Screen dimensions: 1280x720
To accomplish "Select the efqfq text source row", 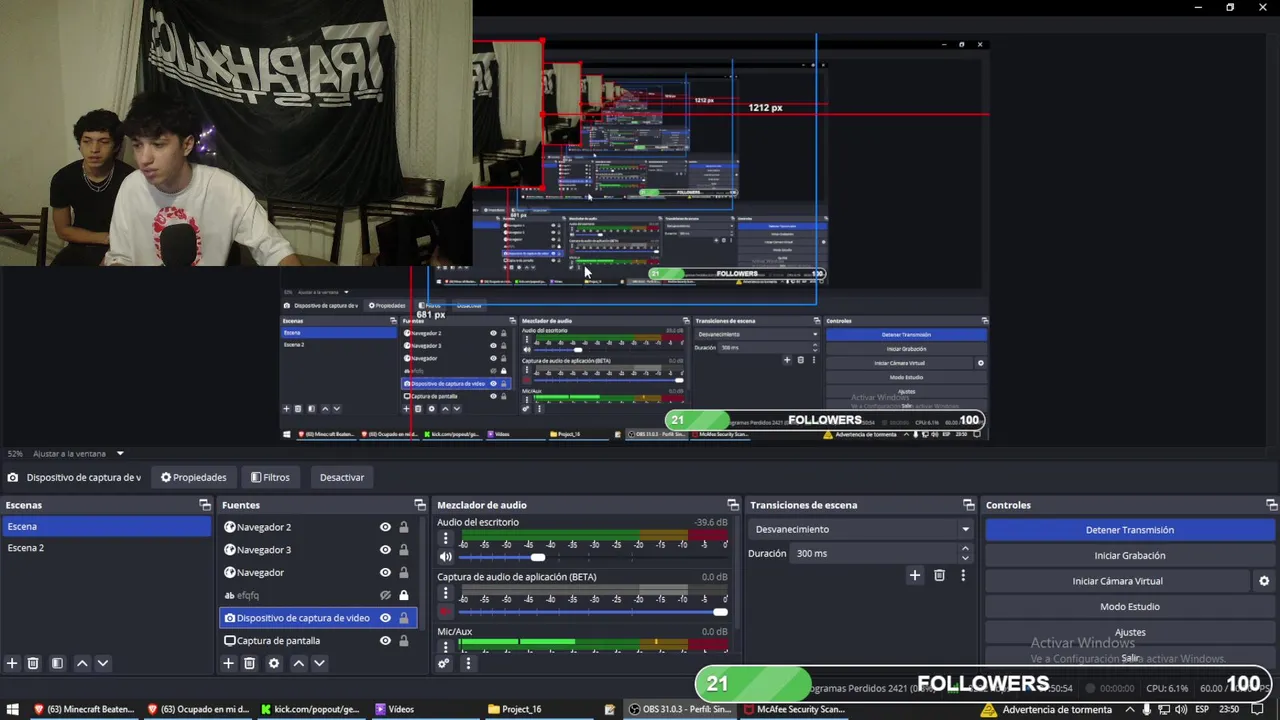I will [317, 595].
